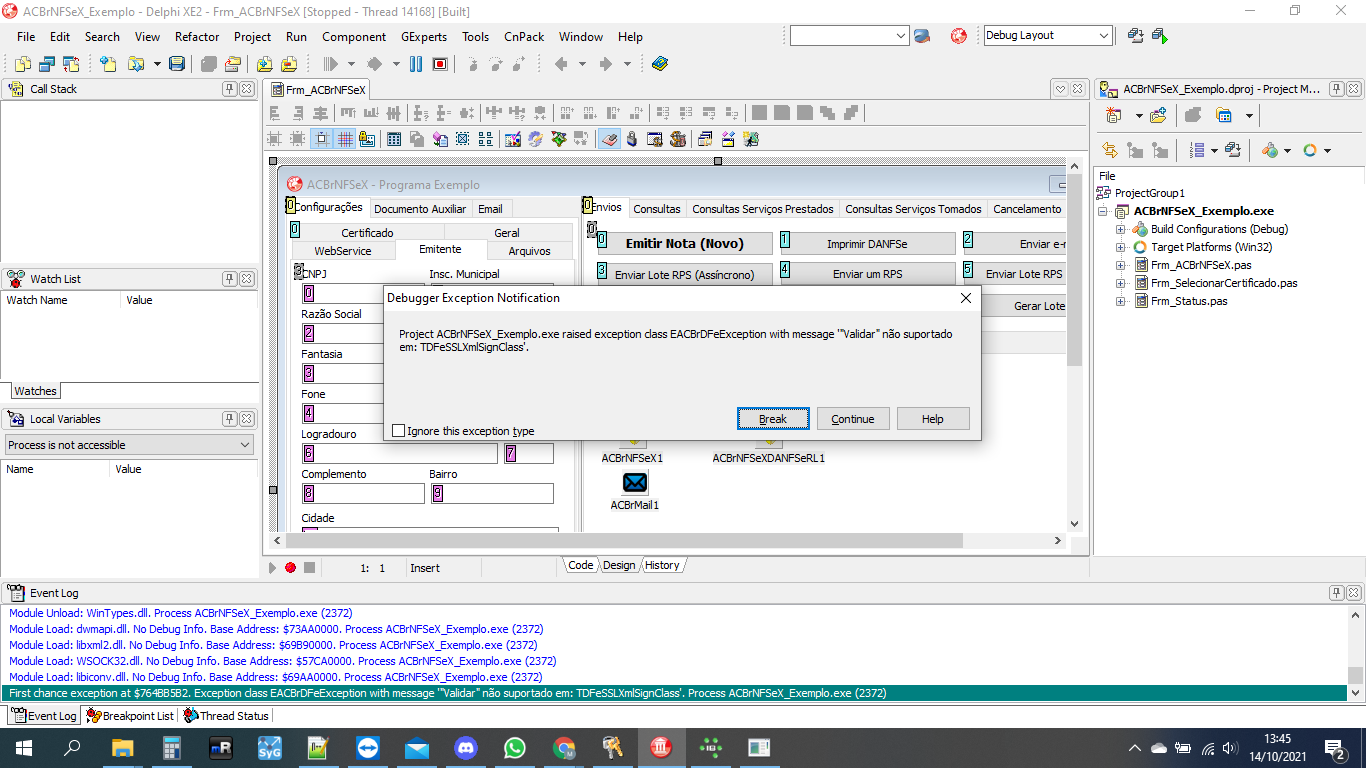Viewport: 1366px width, 768px height.
Task: Click Remove File from Project icon
Action: click(x=288, y=64)
